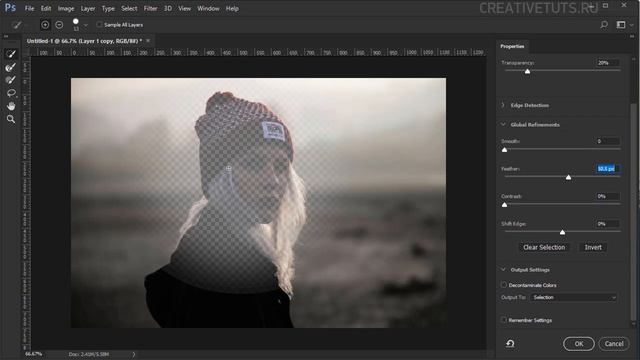Open the 3D menu
640x360 pixels.
pos(168,8)
